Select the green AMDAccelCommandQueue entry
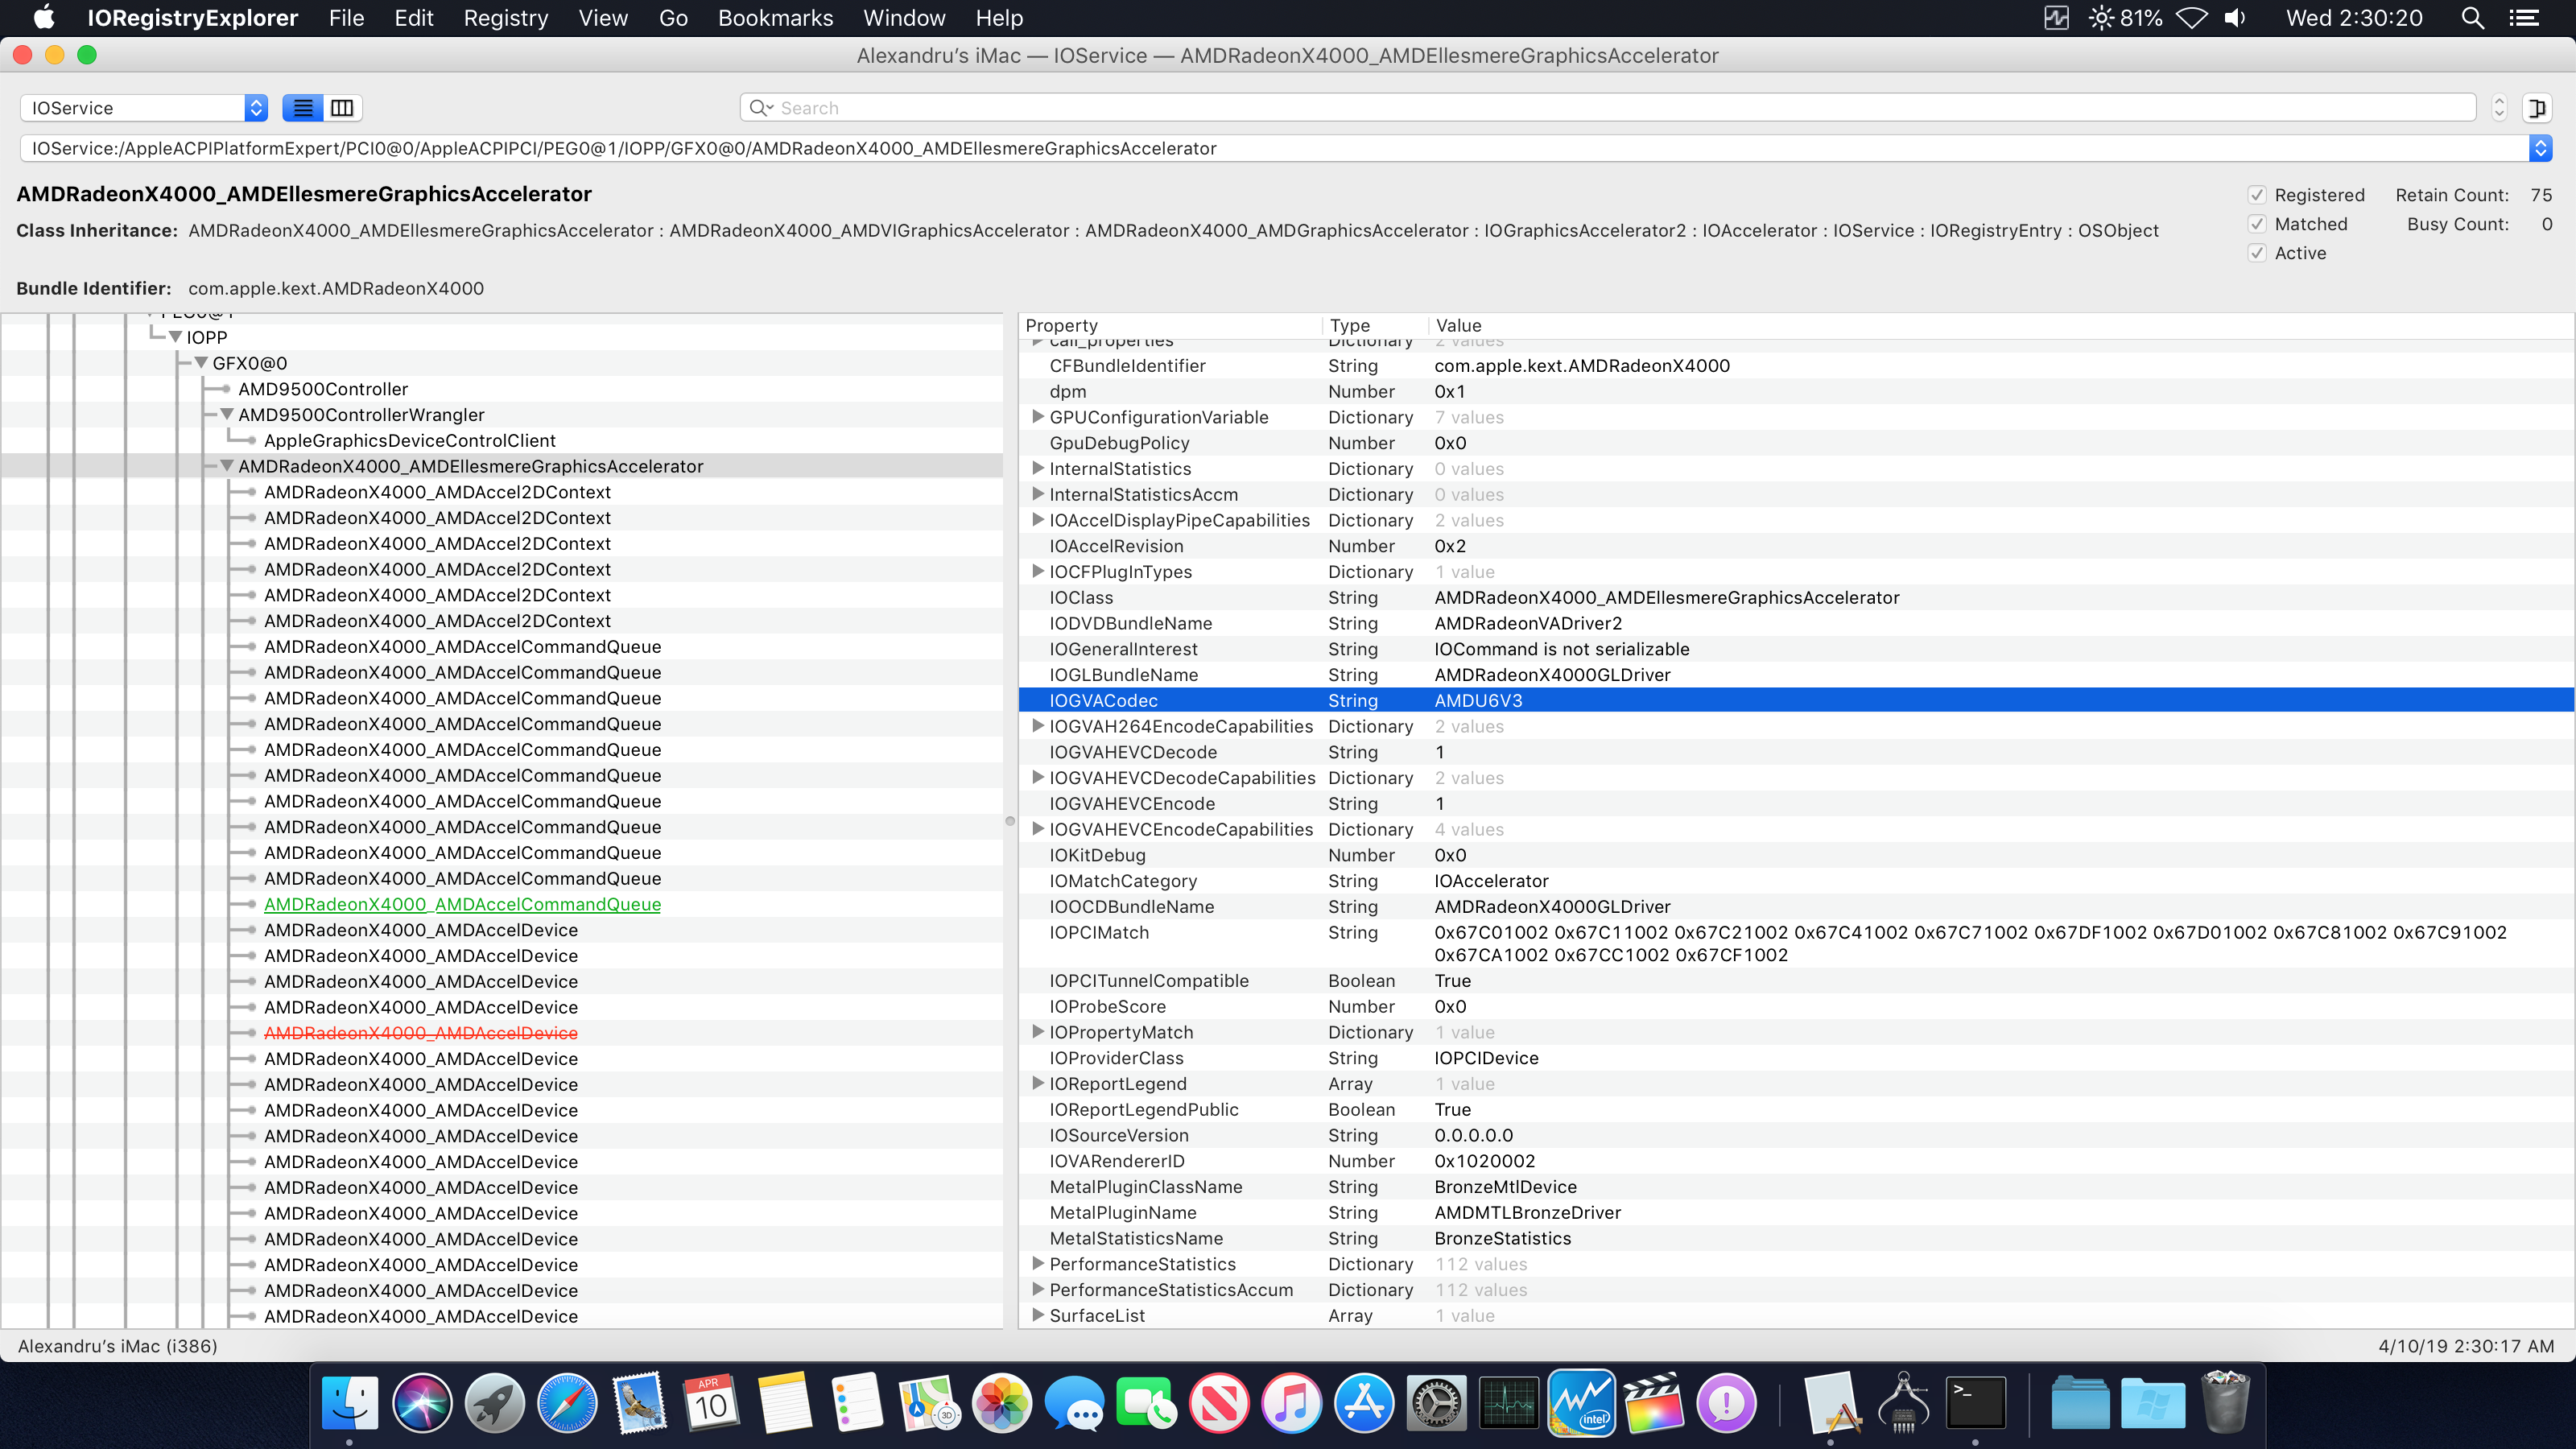 [462, 904]
